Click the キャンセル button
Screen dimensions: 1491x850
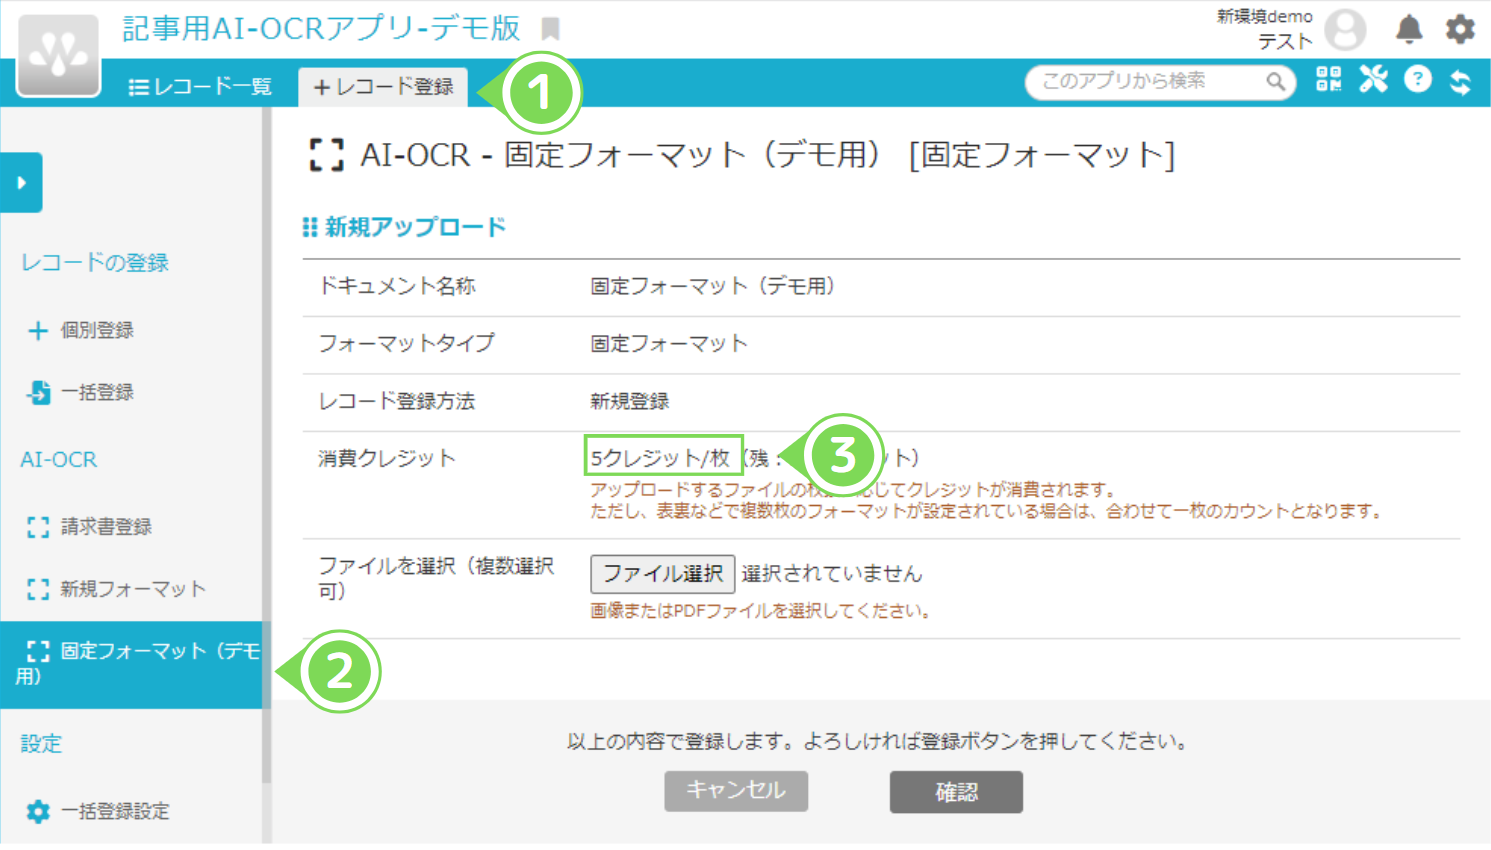tap(736, 791)
